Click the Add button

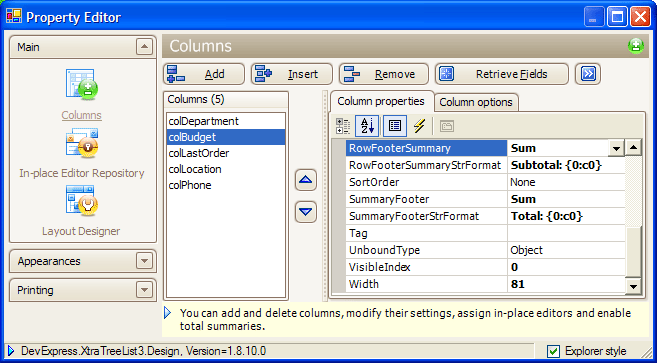(204, 74)
